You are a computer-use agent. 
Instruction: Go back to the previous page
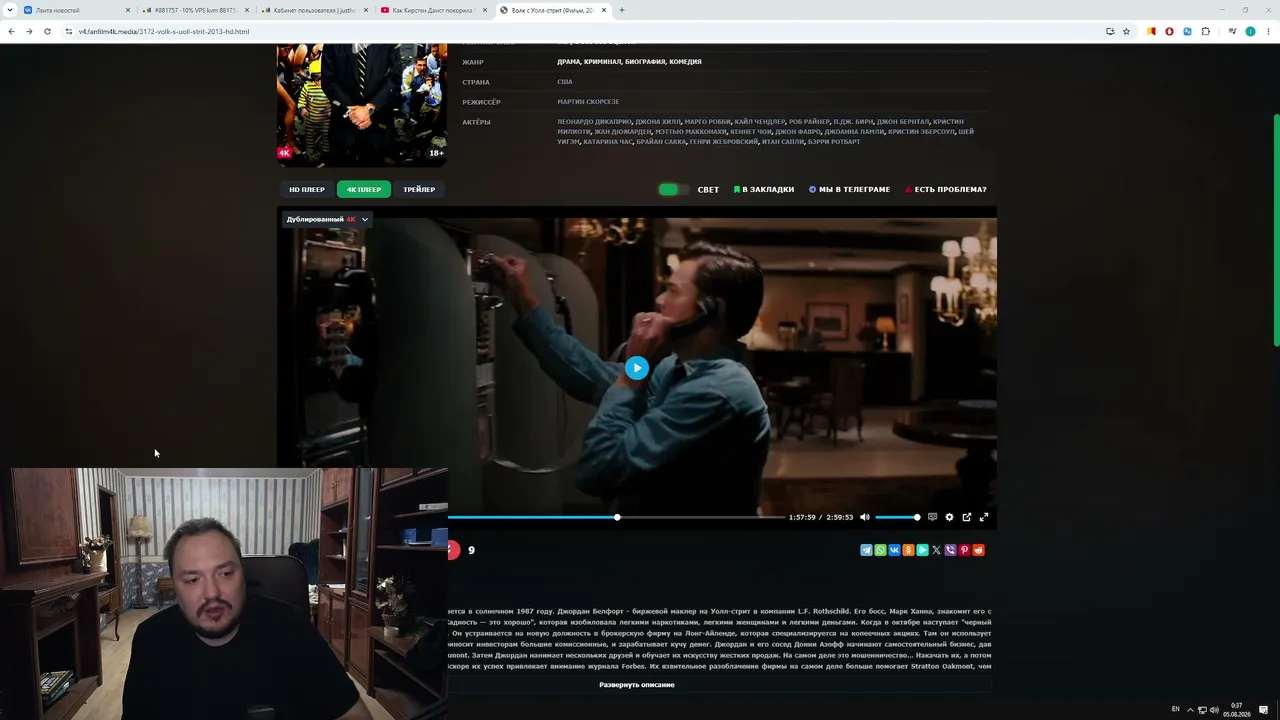pyautogui.click(x=11, y=31)
